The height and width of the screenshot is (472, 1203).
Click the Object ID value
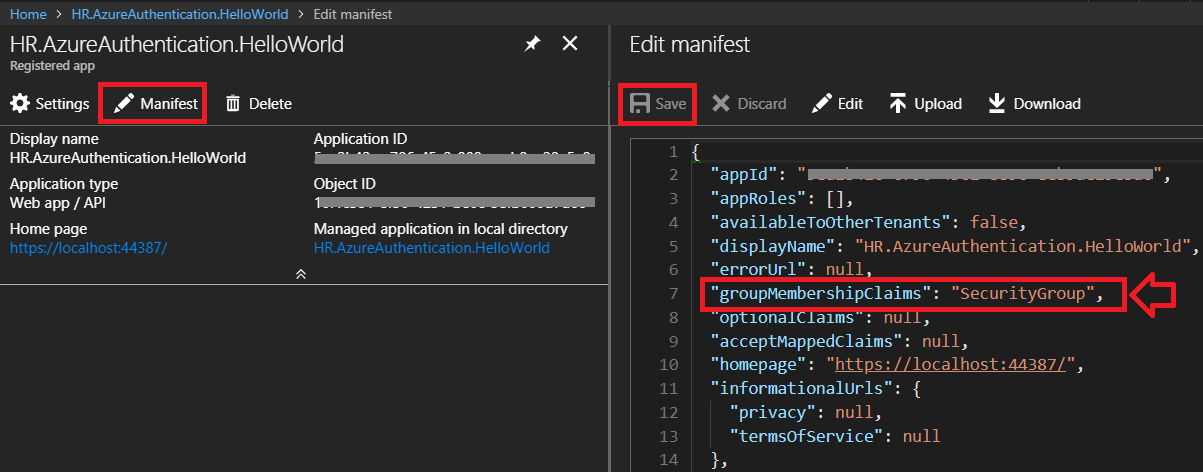point(454,203)
